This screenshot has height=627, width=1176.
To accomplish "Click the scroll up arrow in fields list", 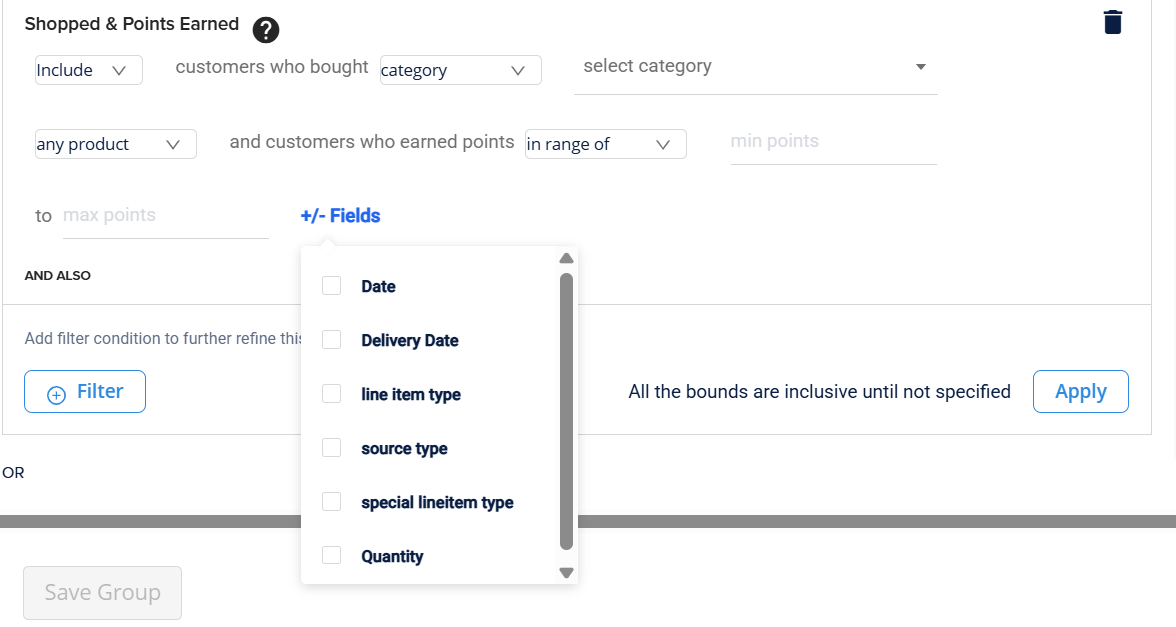I will tap(566, 258).
